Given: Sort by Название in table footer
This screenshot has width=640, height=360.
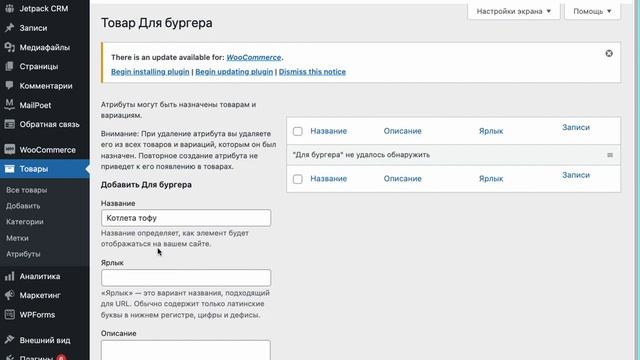Looking at the screenshot, I should pyautogui.click(x=329, y=179).
